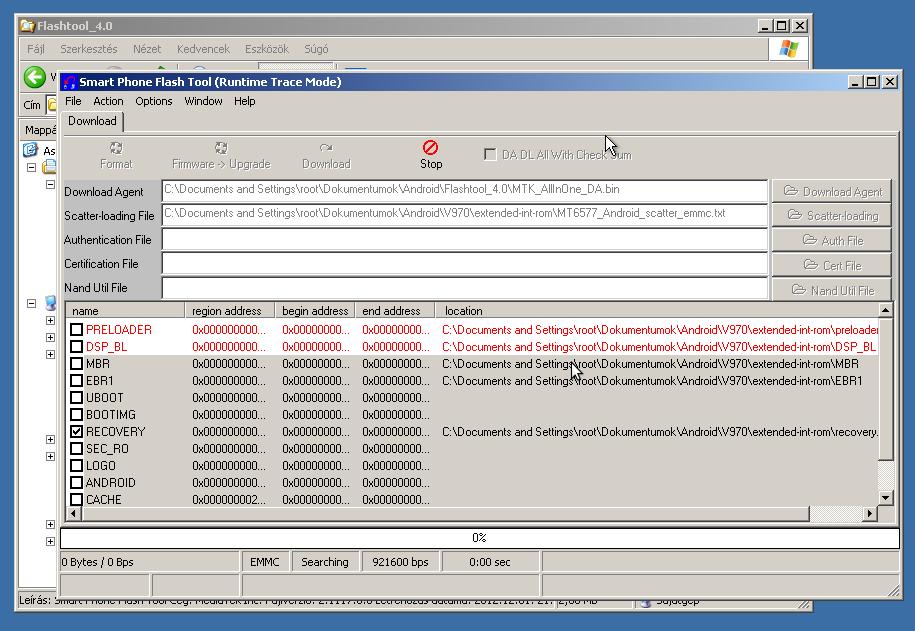Click the Searching status bar entry
Image resolution: width=915 pixels, height=631 pixels.
(x=325, y=562)
